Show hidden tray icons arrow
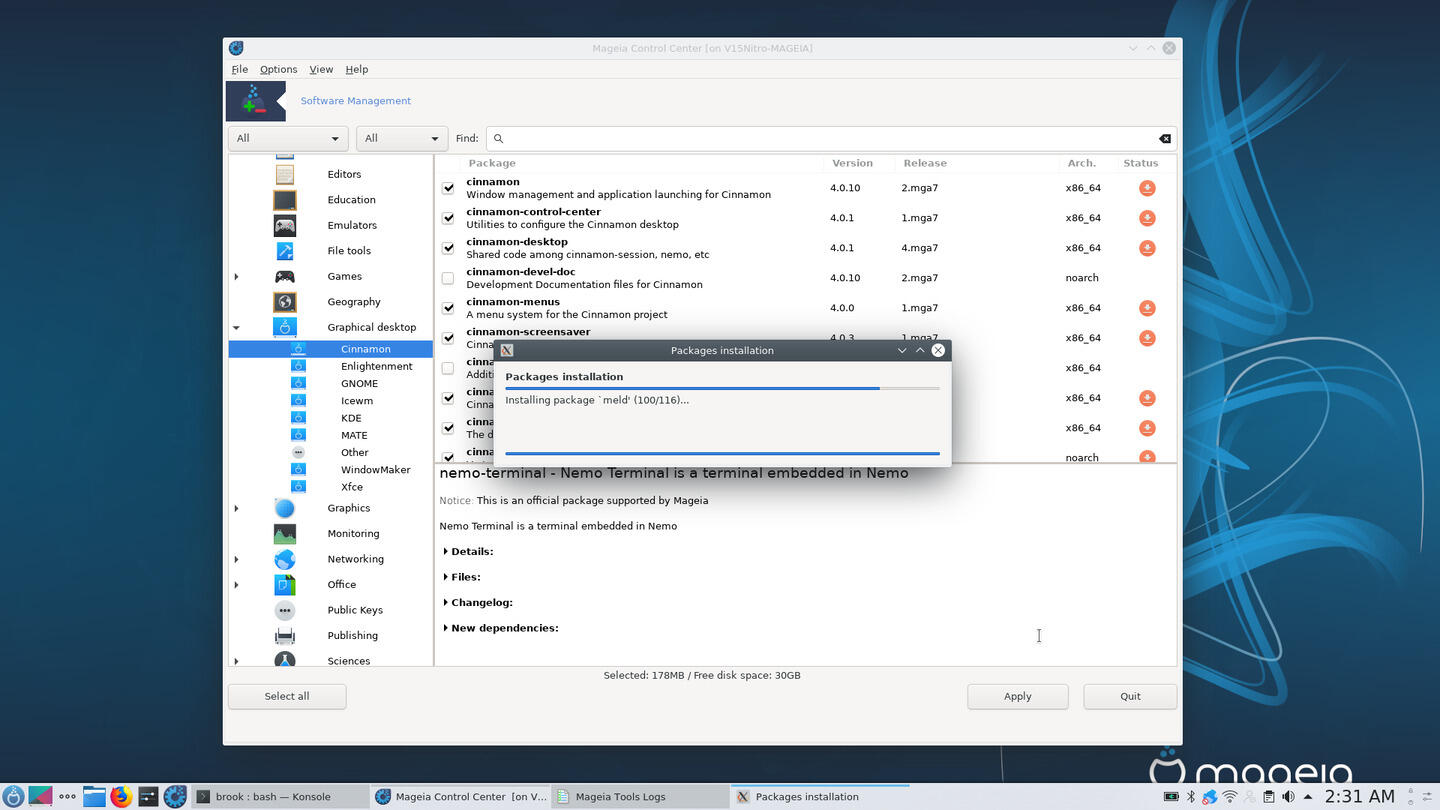 1307,797
